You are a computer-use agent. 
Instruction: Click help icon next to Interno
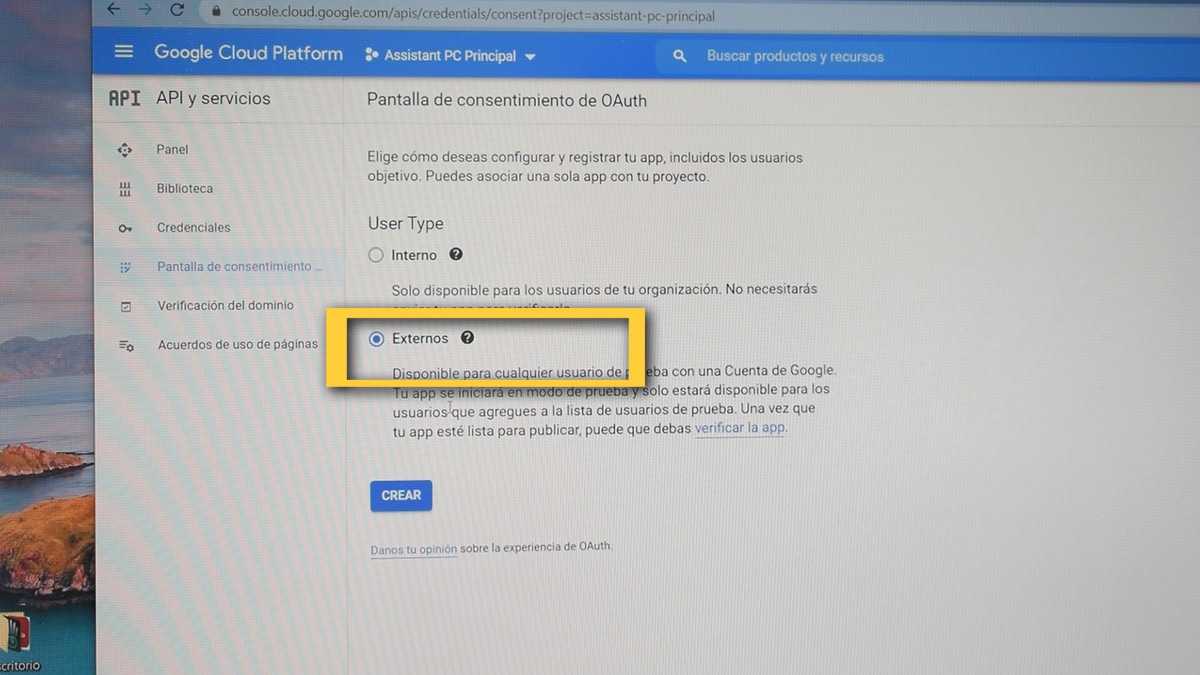click(x=456, y=255)
